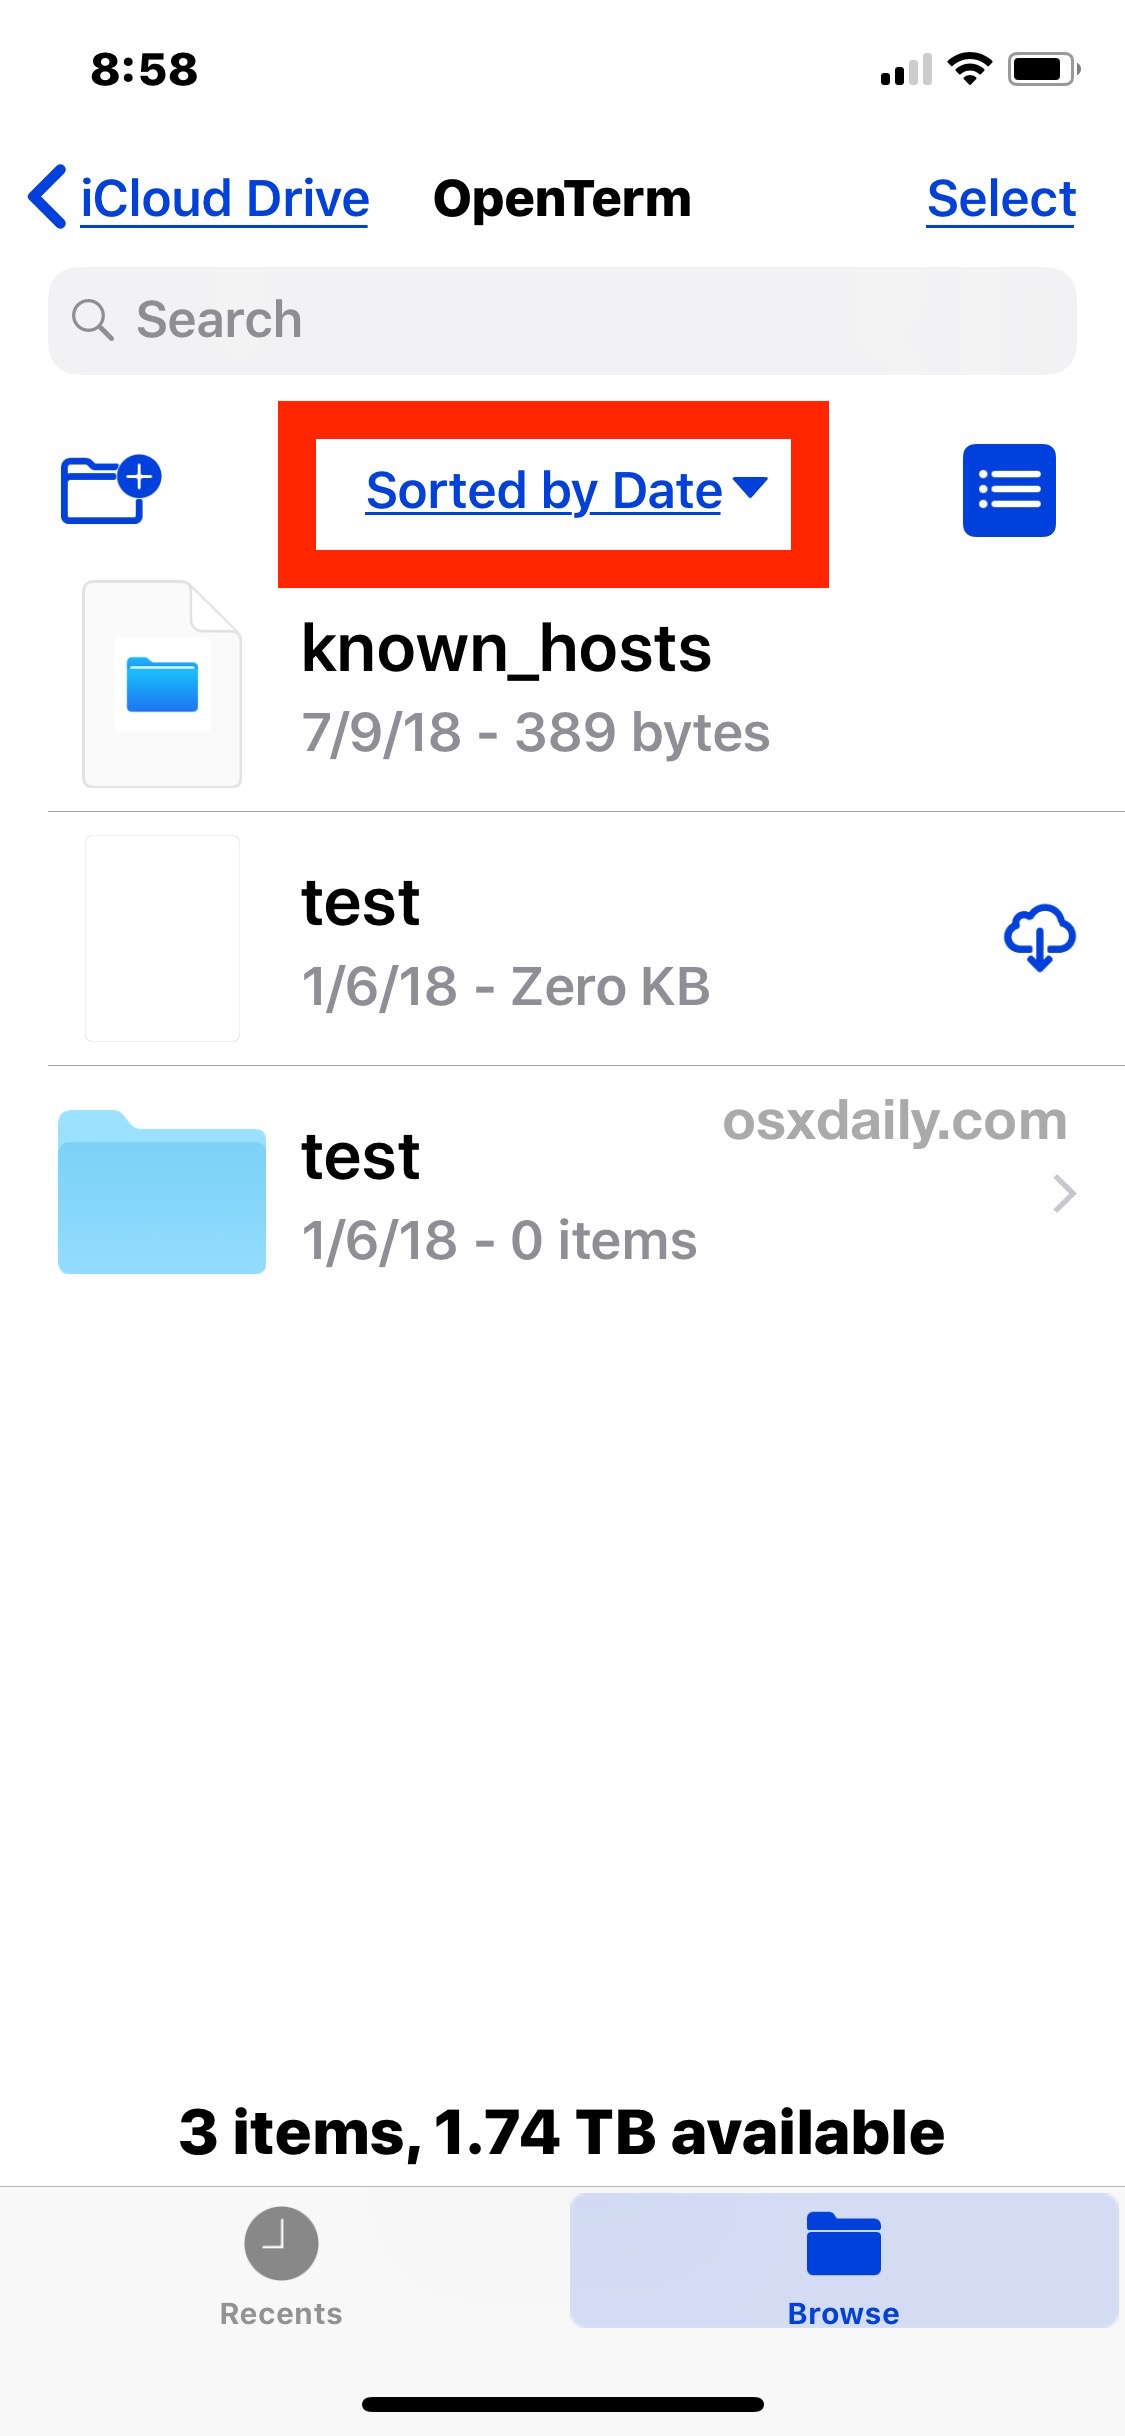Tap the back chevron to iCloud Drive
The width and height of the screenshot is (1125, 2436).
tap(45, 196)
